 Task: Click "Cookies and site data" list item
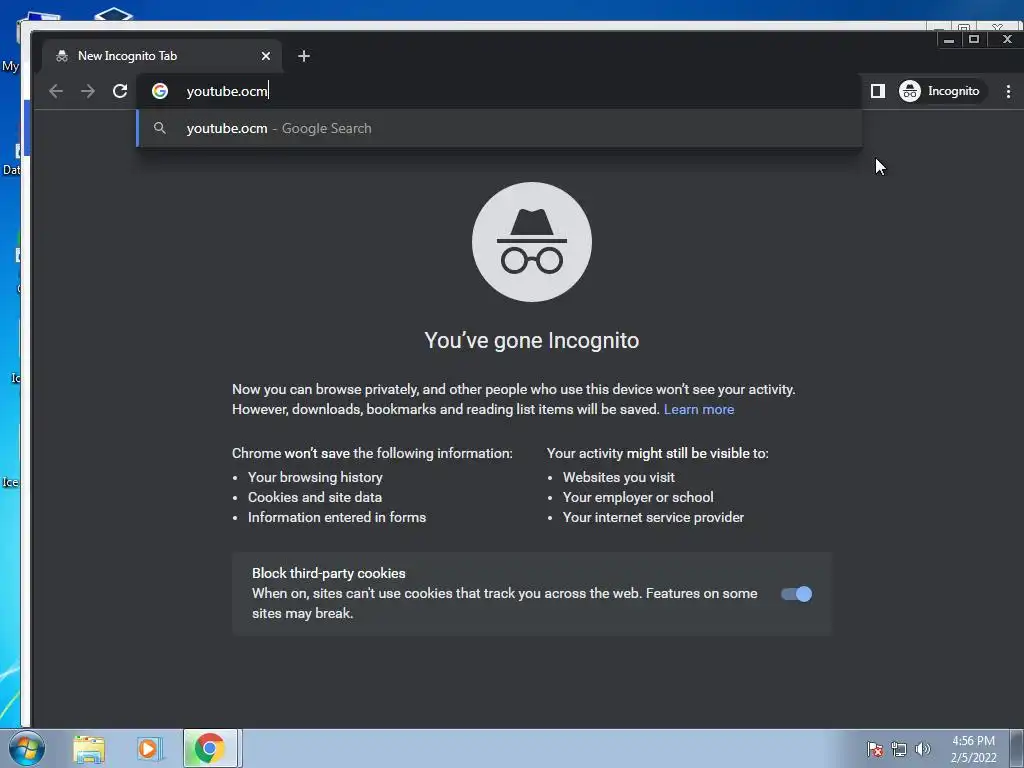tap(315, 498)
